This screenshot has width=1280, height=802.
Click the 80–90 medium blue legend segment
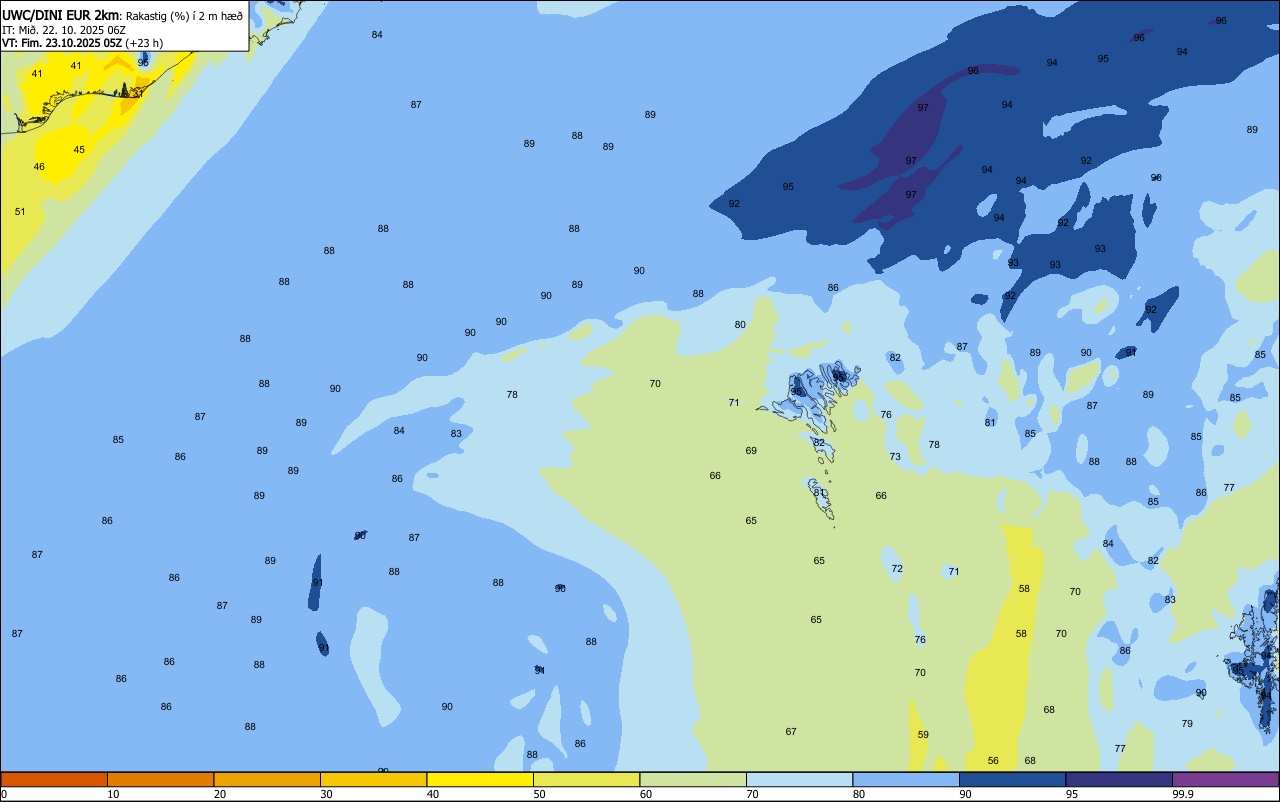pos(906,779)
